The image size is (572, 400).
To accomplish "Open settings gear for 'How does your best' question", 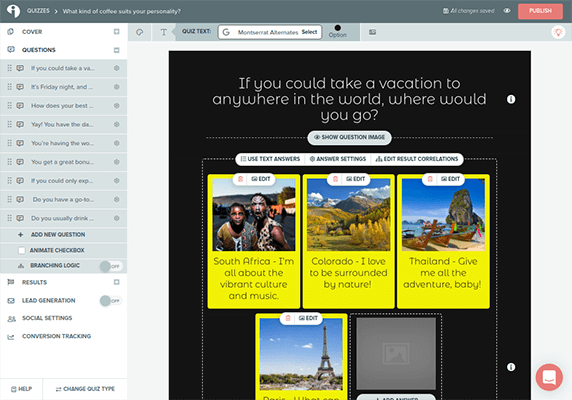I will tap(117, 106).
